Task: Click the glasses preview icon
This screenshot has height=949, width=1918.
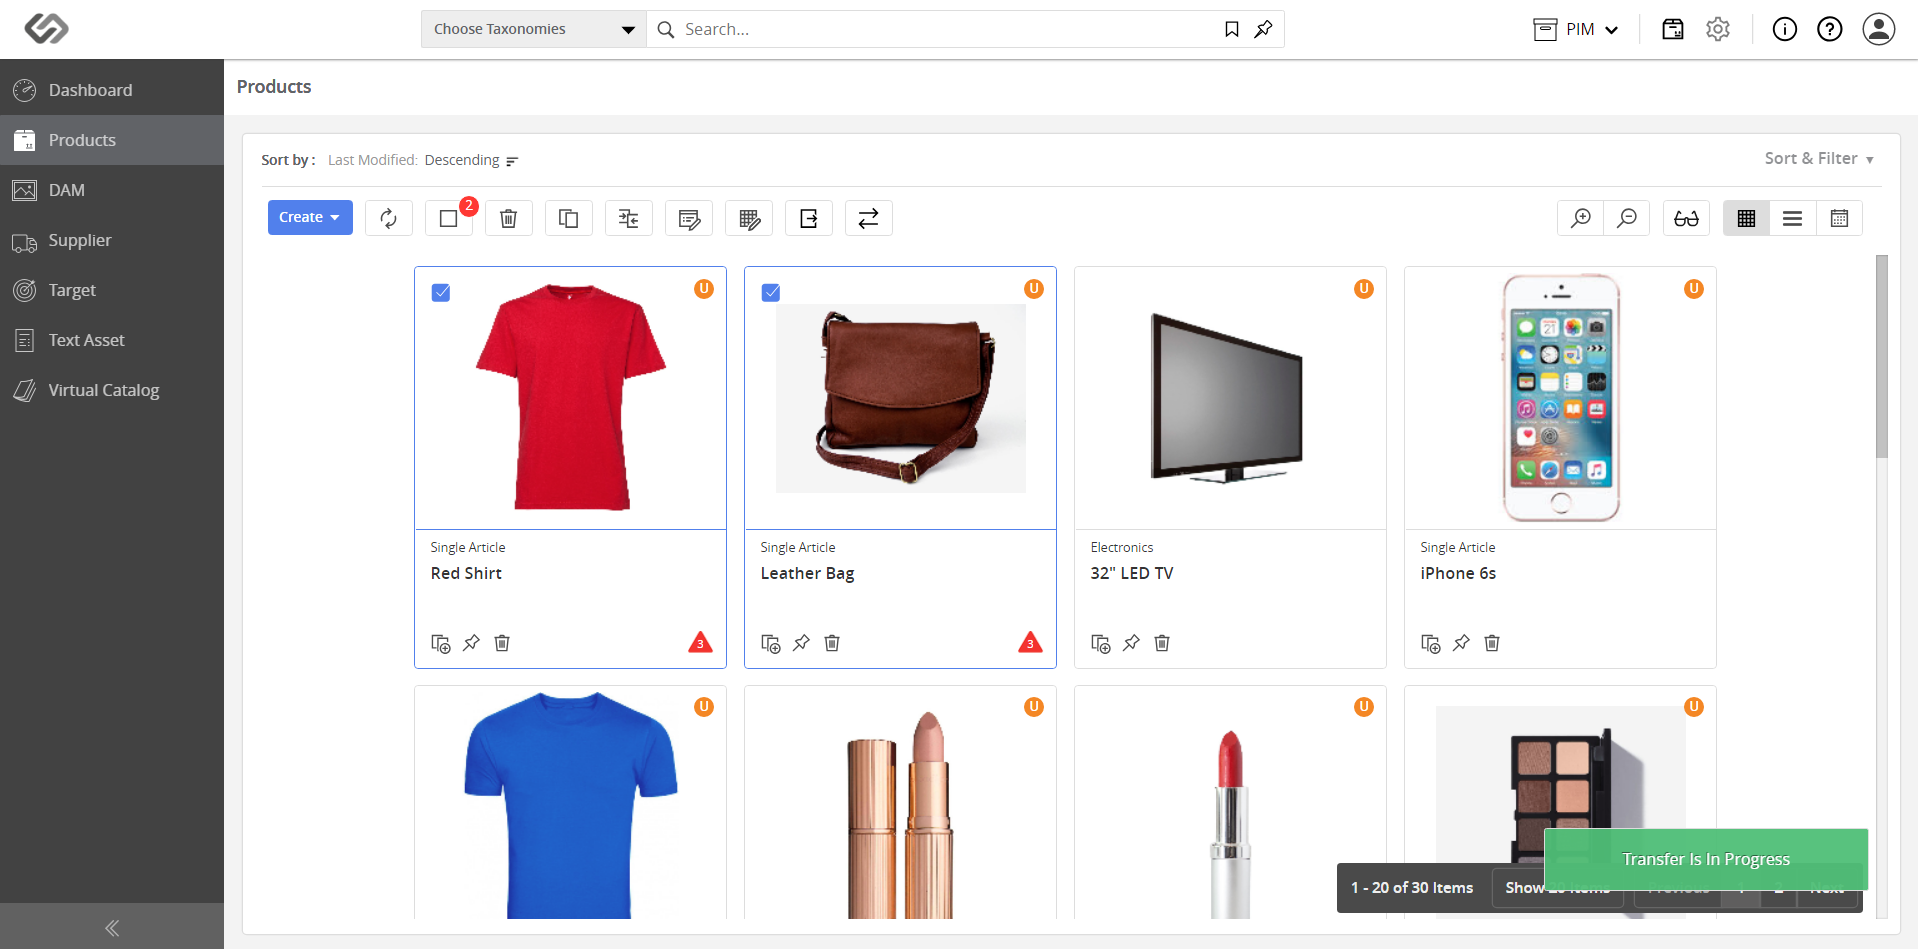Action: pyautogui.click(x=1687, y=218)
